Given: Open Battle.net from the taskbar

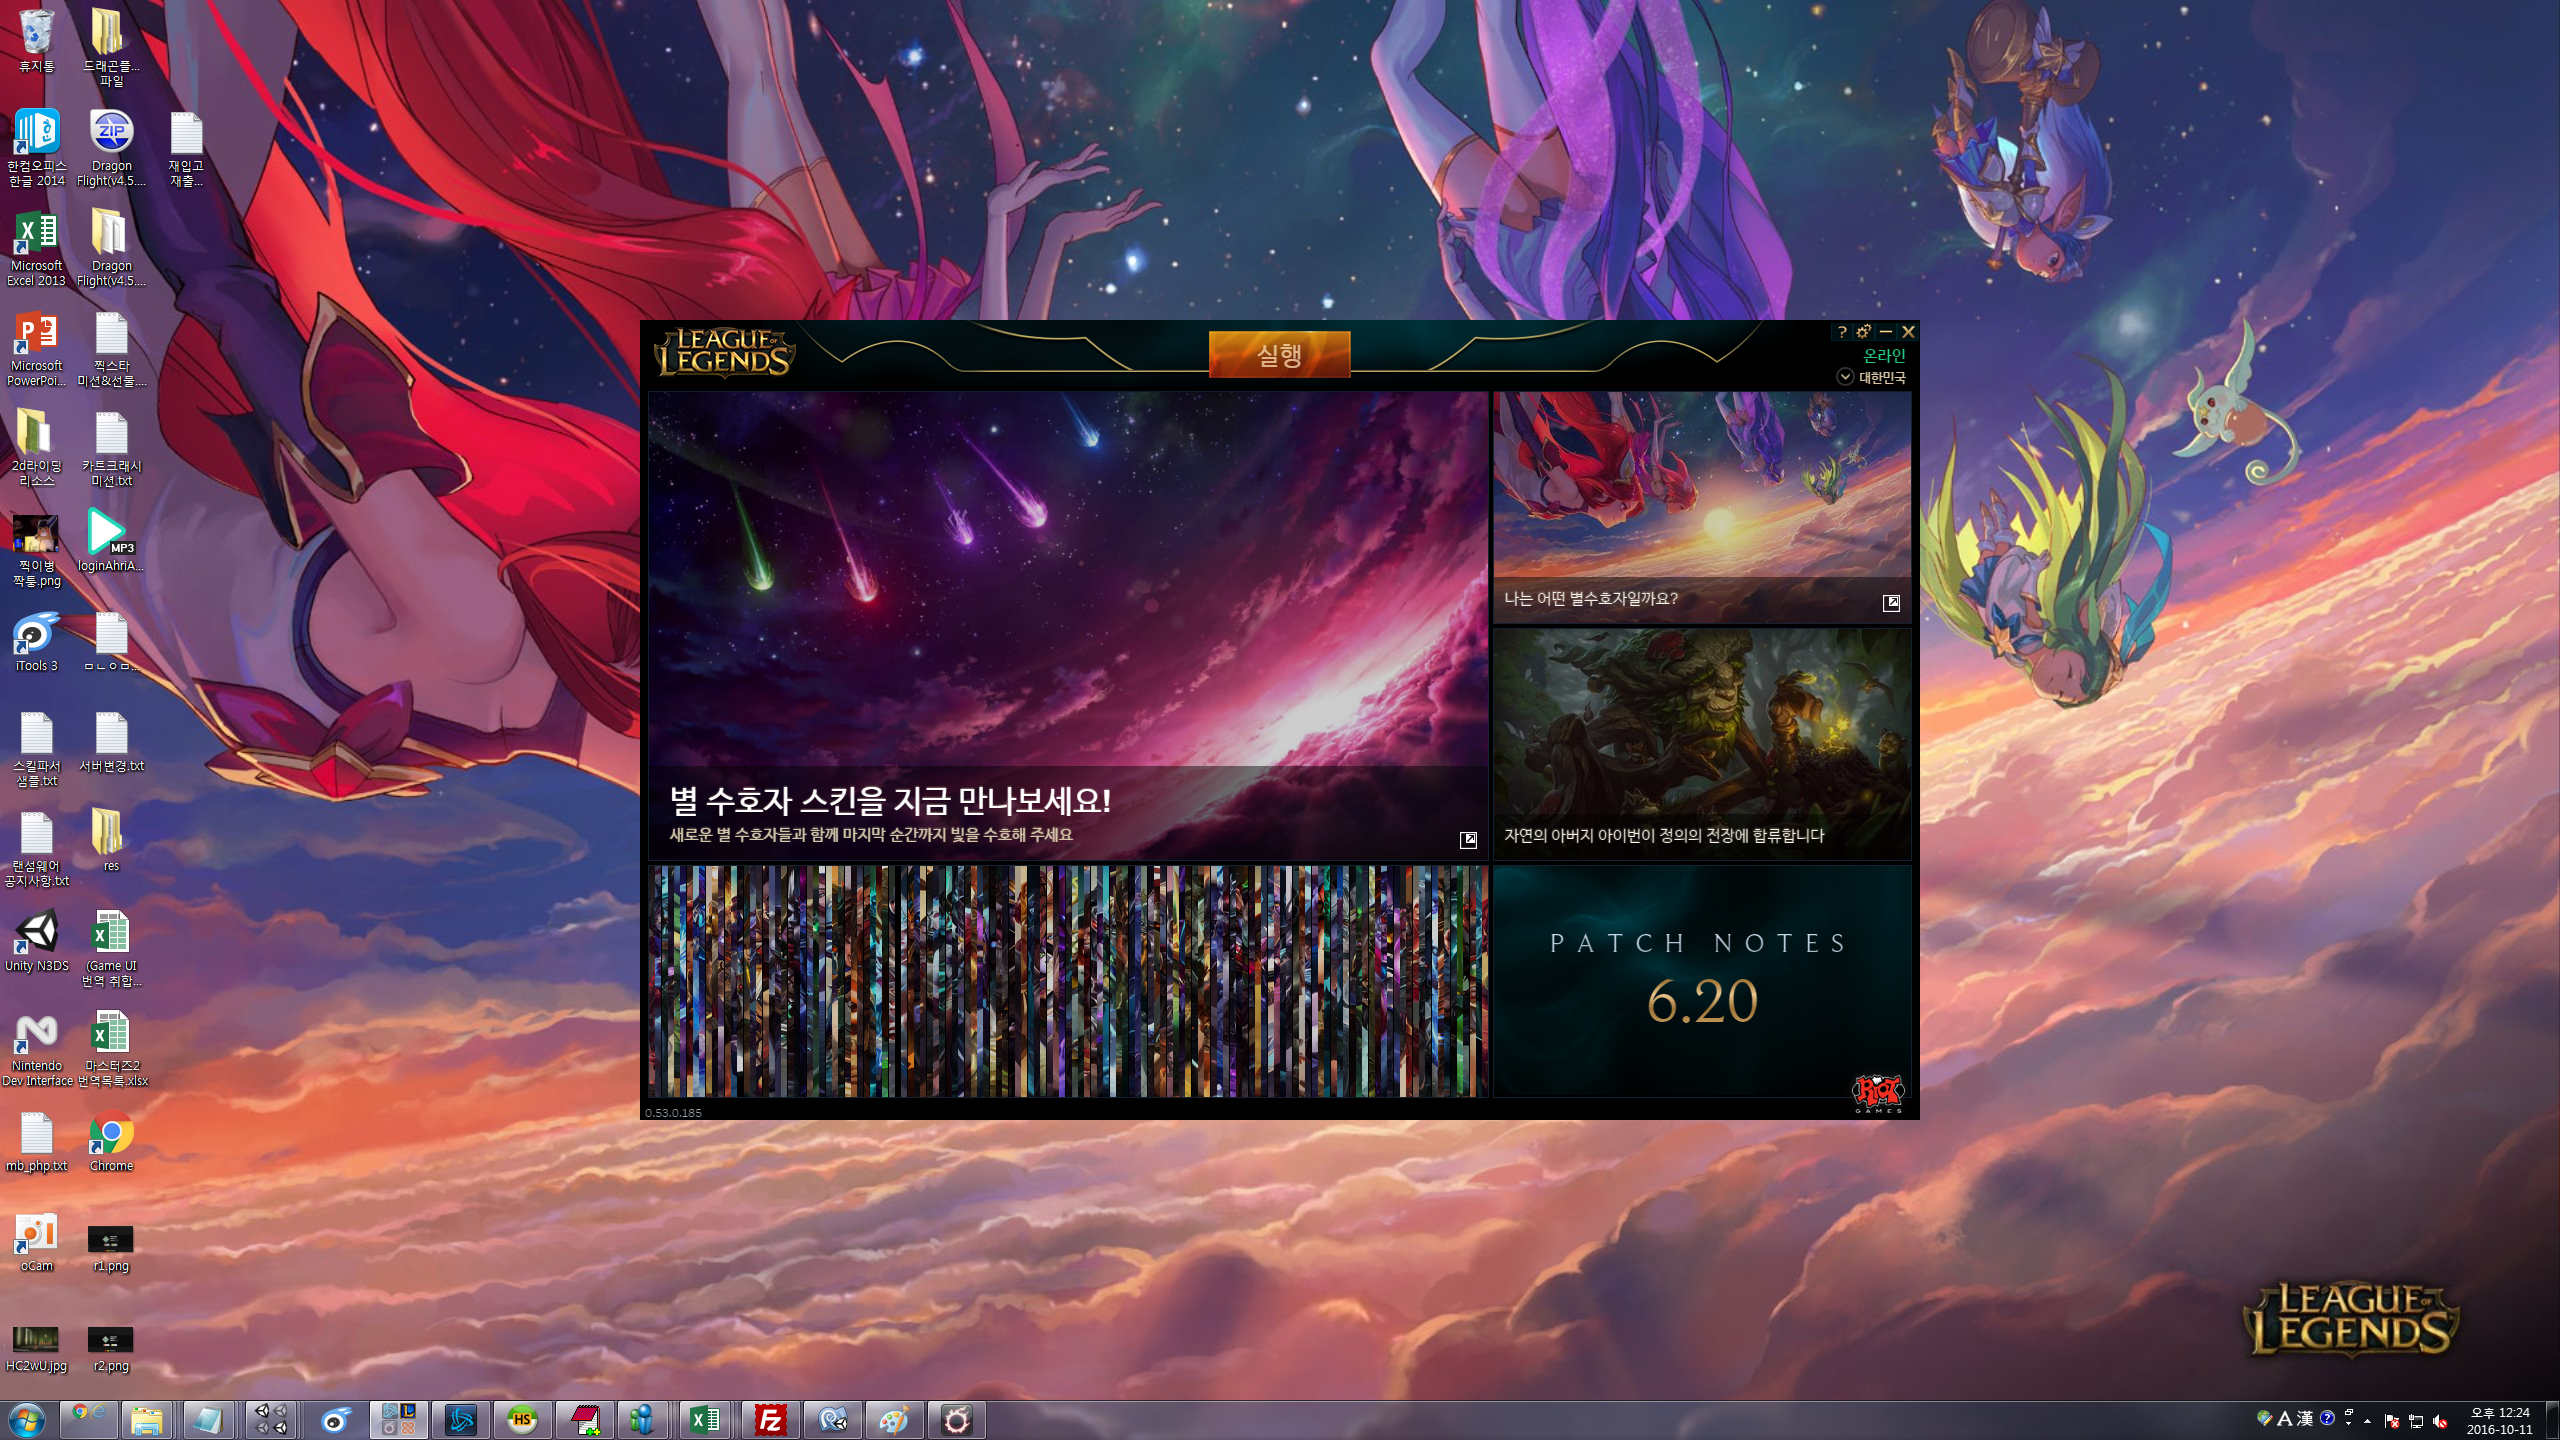Looking at the screenshot, I should [x=461, y=1420].
